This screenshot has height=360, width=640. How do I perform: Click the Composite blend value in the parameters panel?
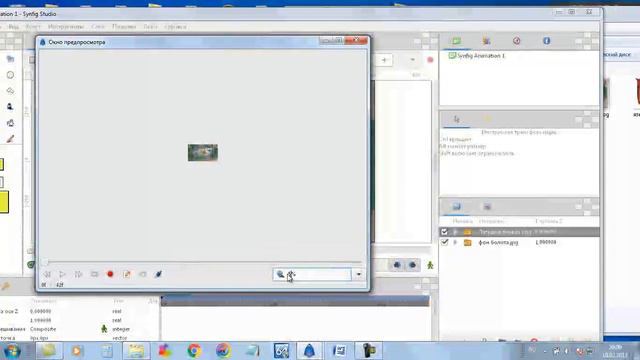[x=43, y=329]
